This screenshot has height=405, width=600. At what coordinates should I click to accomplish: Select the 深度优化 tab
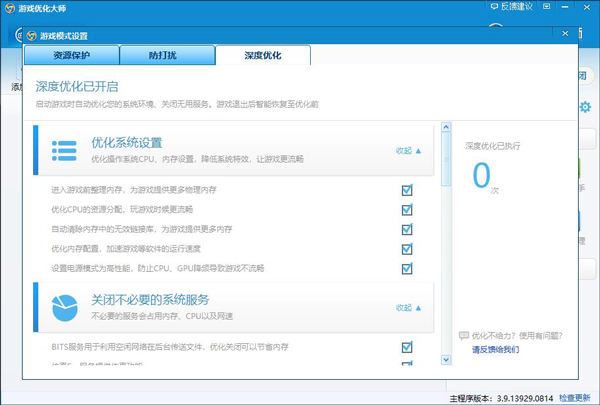(x=262, y=55)
